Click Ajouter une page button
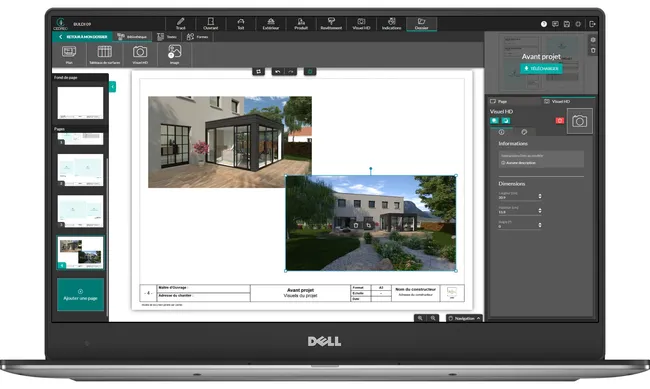This screenshot has width=650, height=389. [x=80, y=294]
